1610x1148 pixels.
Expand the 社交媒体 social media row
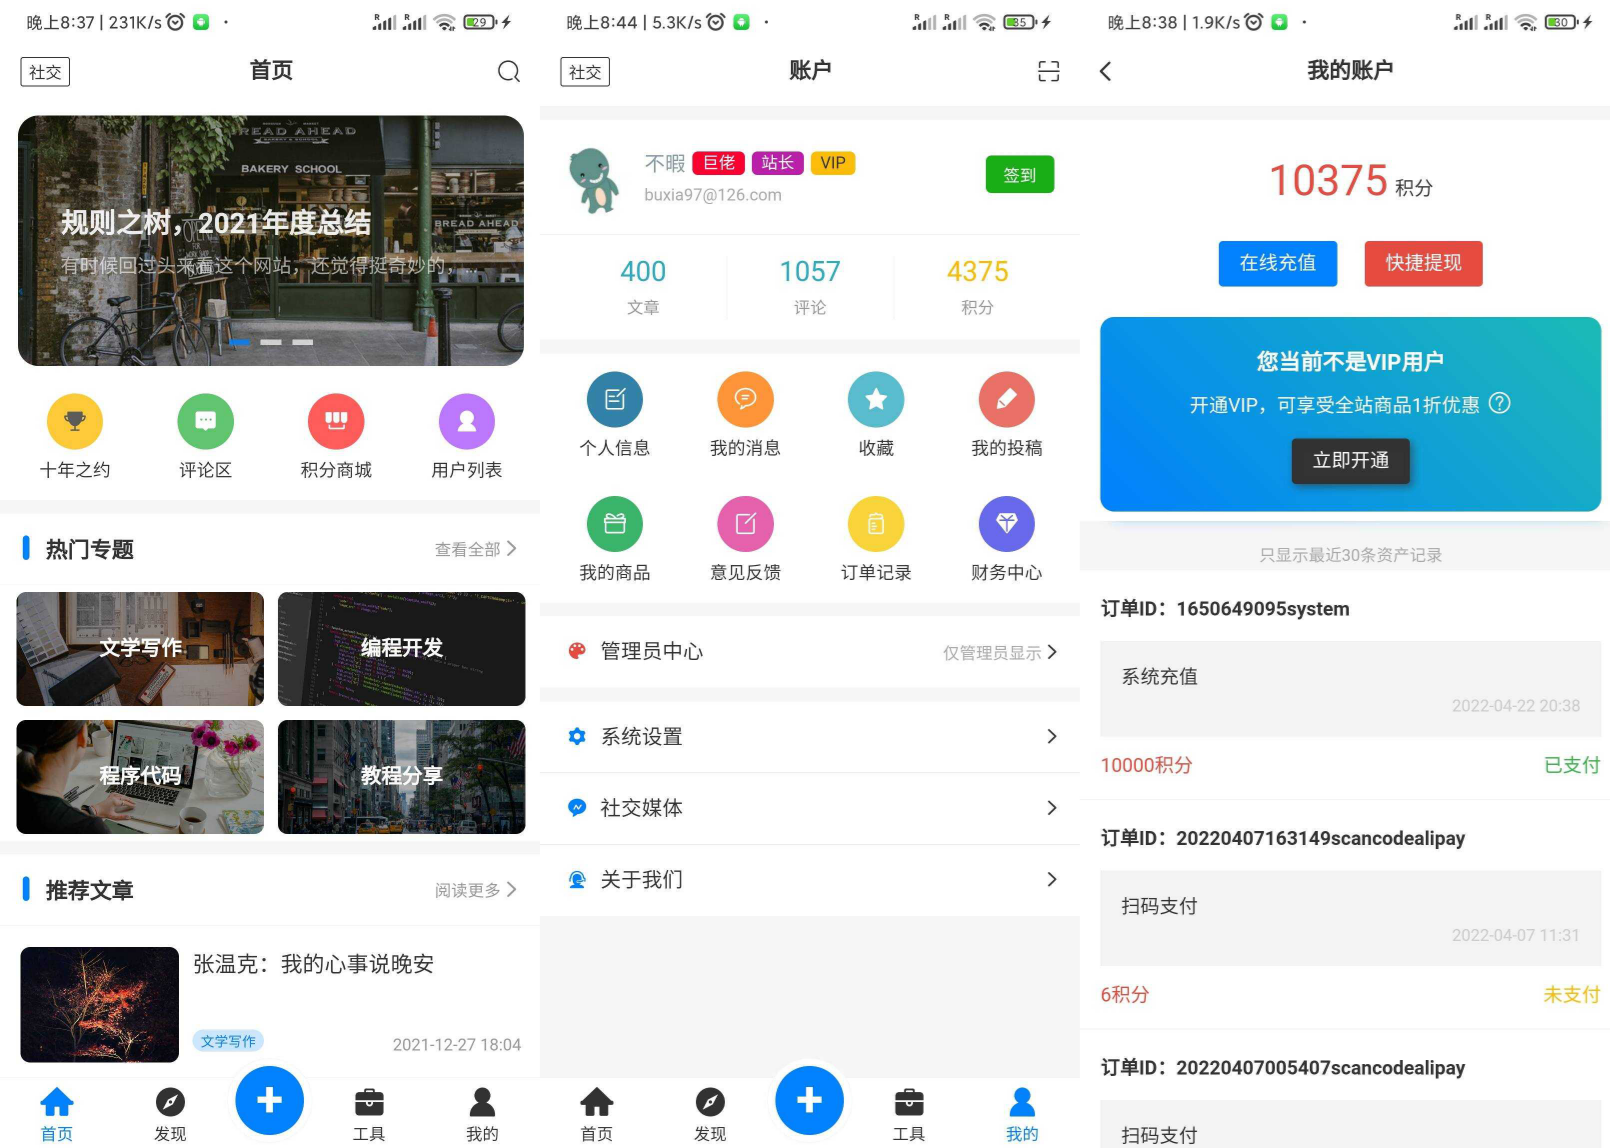810,808
